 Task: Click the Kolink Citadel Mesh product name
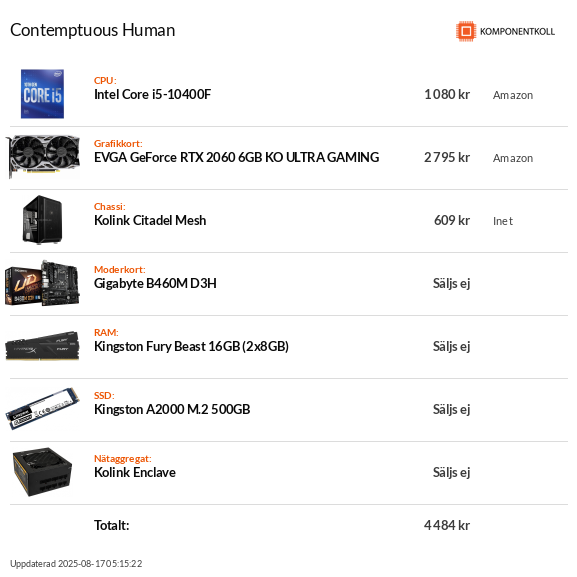(150, 220)
